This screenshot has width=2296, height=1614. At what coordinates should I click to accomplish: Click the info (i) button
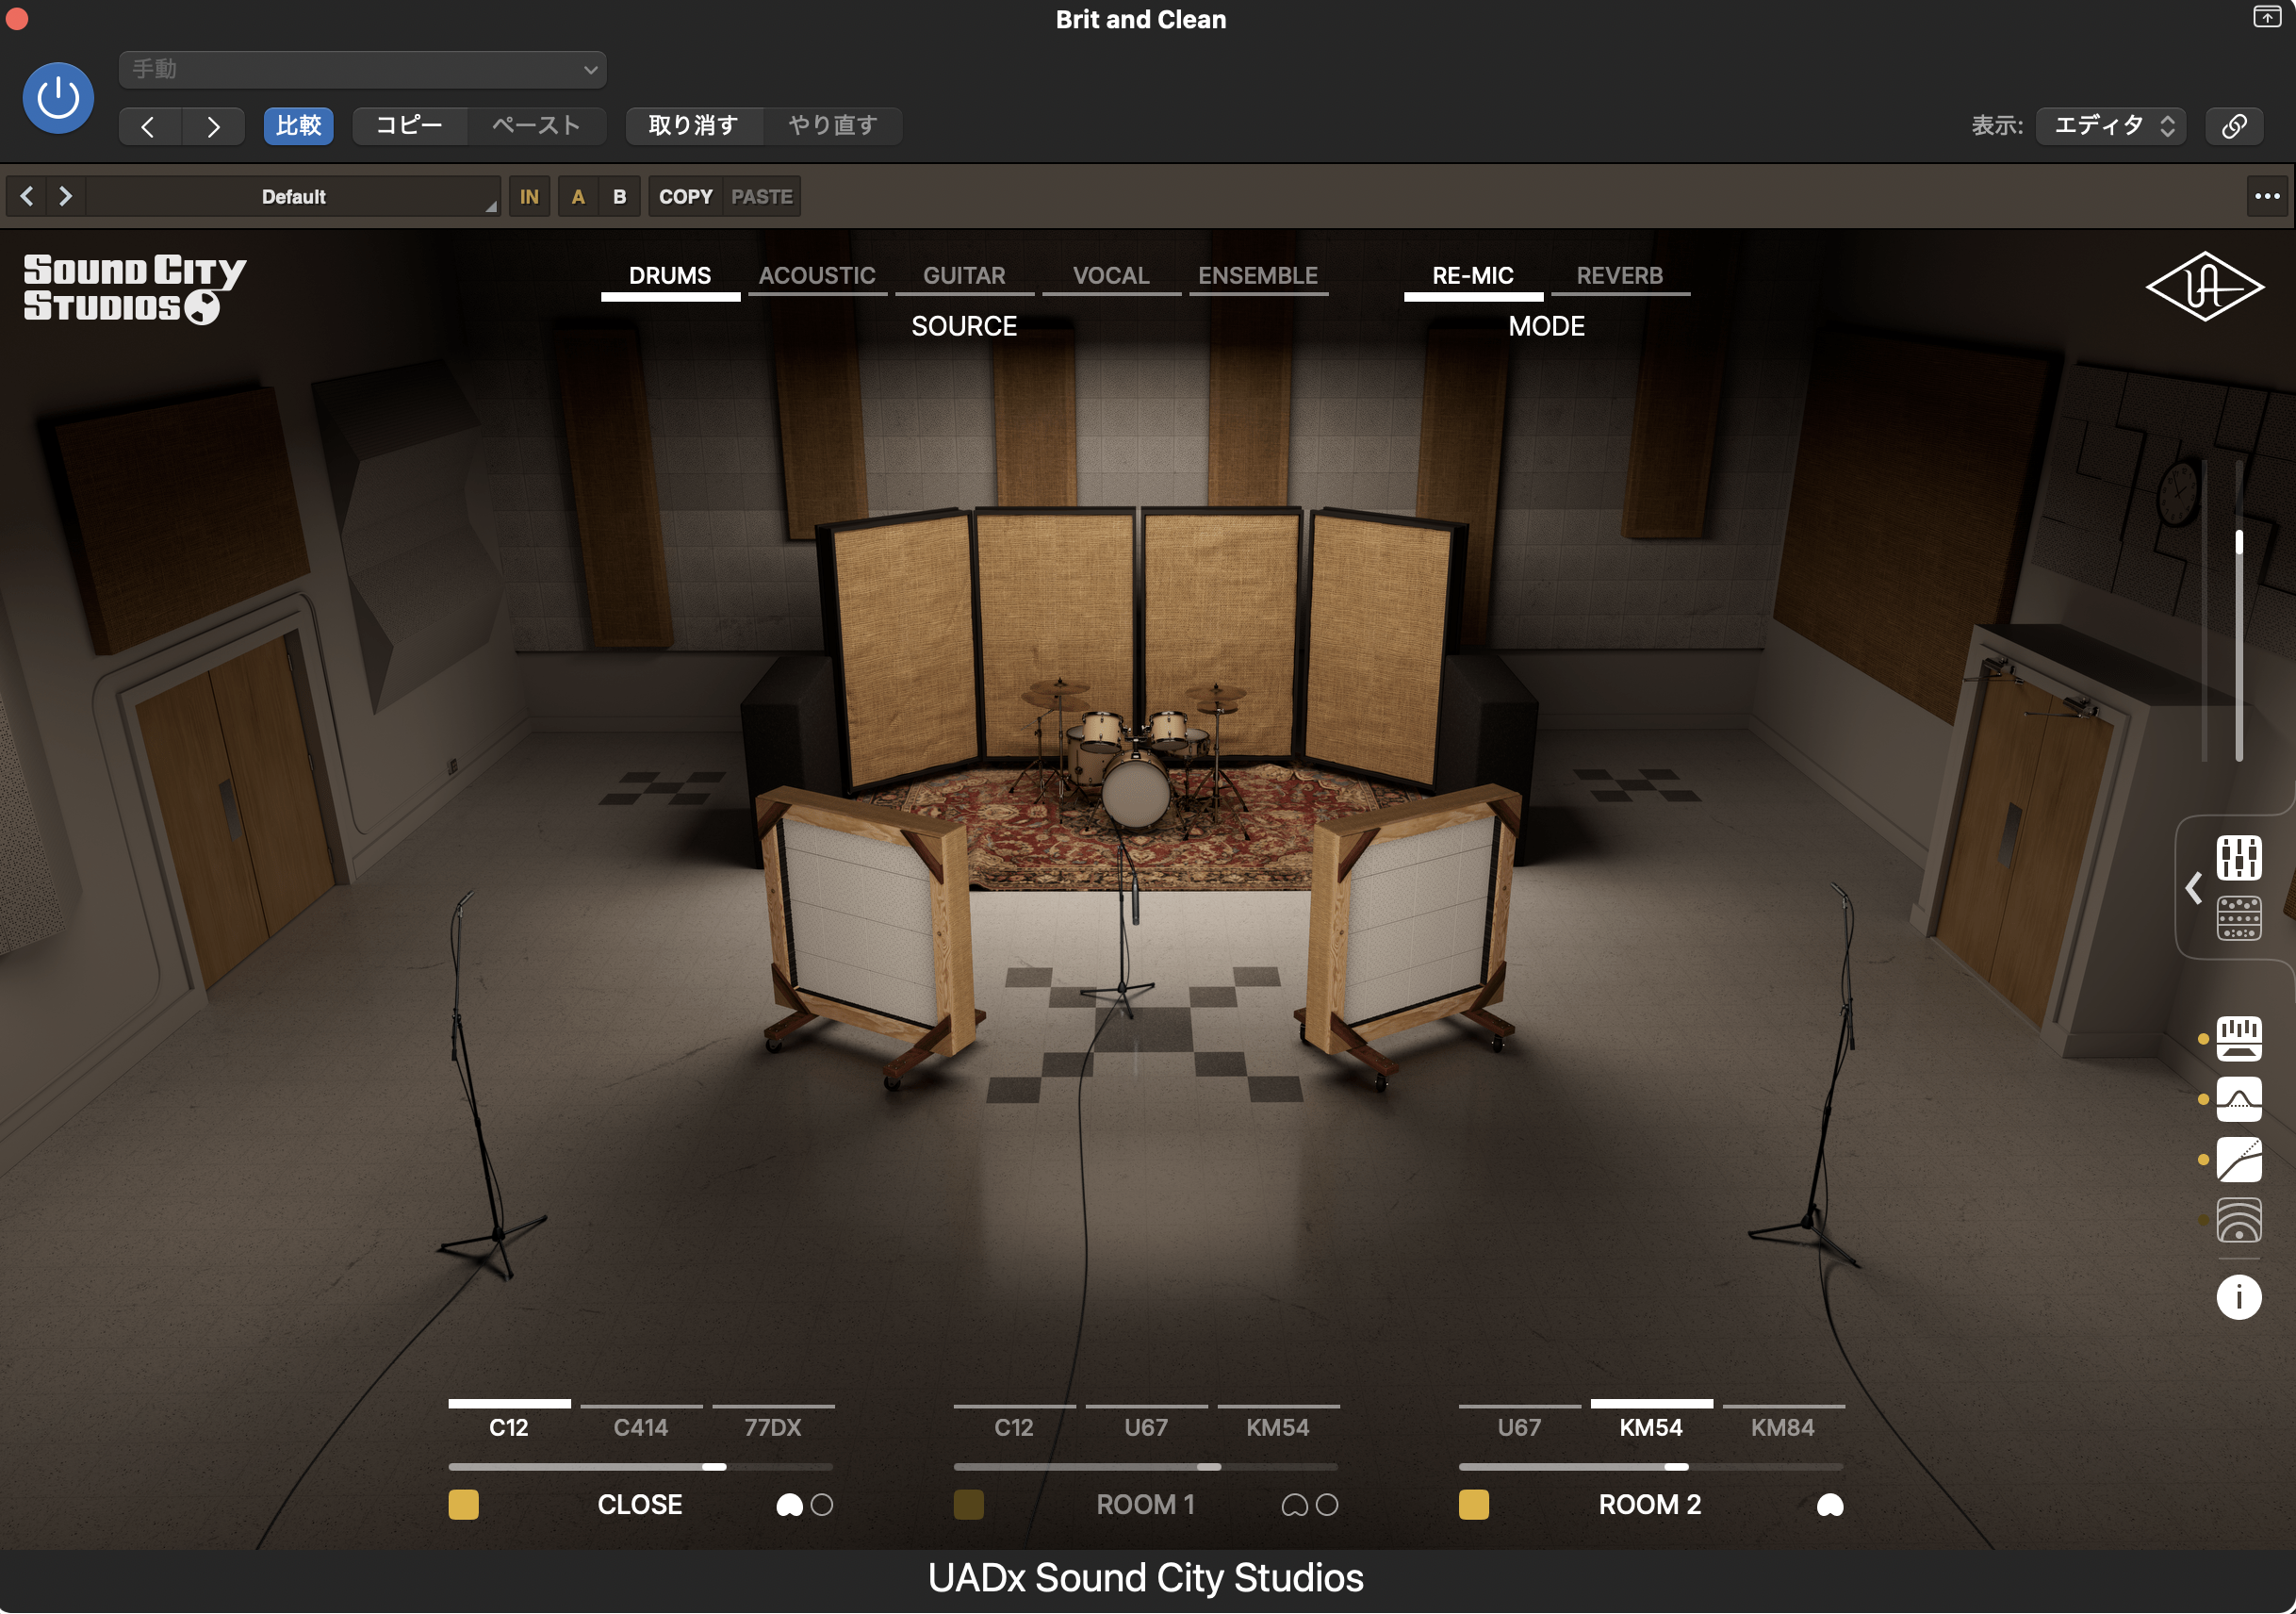click(2240, 1297)
